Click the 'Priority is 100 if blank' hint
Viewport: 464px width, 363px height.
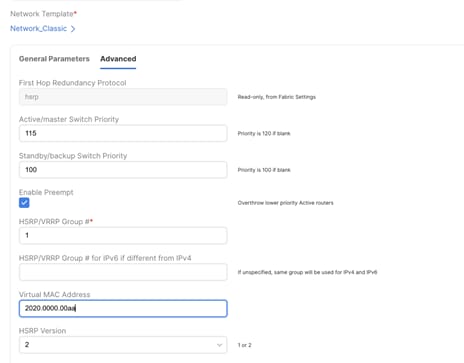(264, 170)
